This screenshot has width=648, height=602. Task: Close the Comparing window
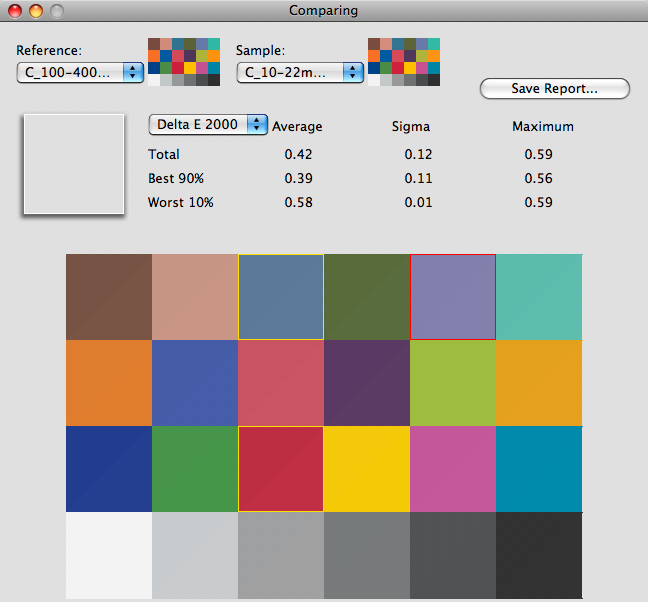15,11
